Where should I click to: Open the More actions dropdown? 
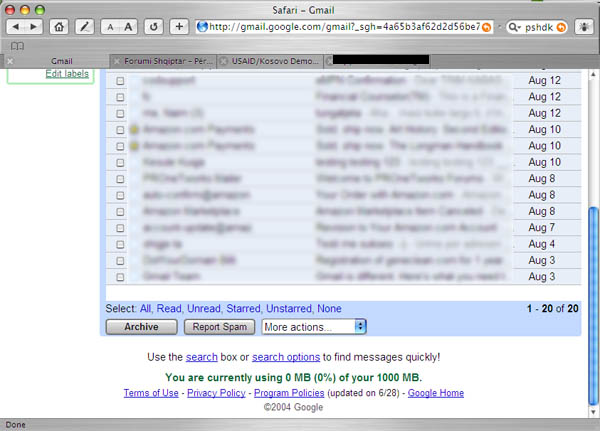314,327
